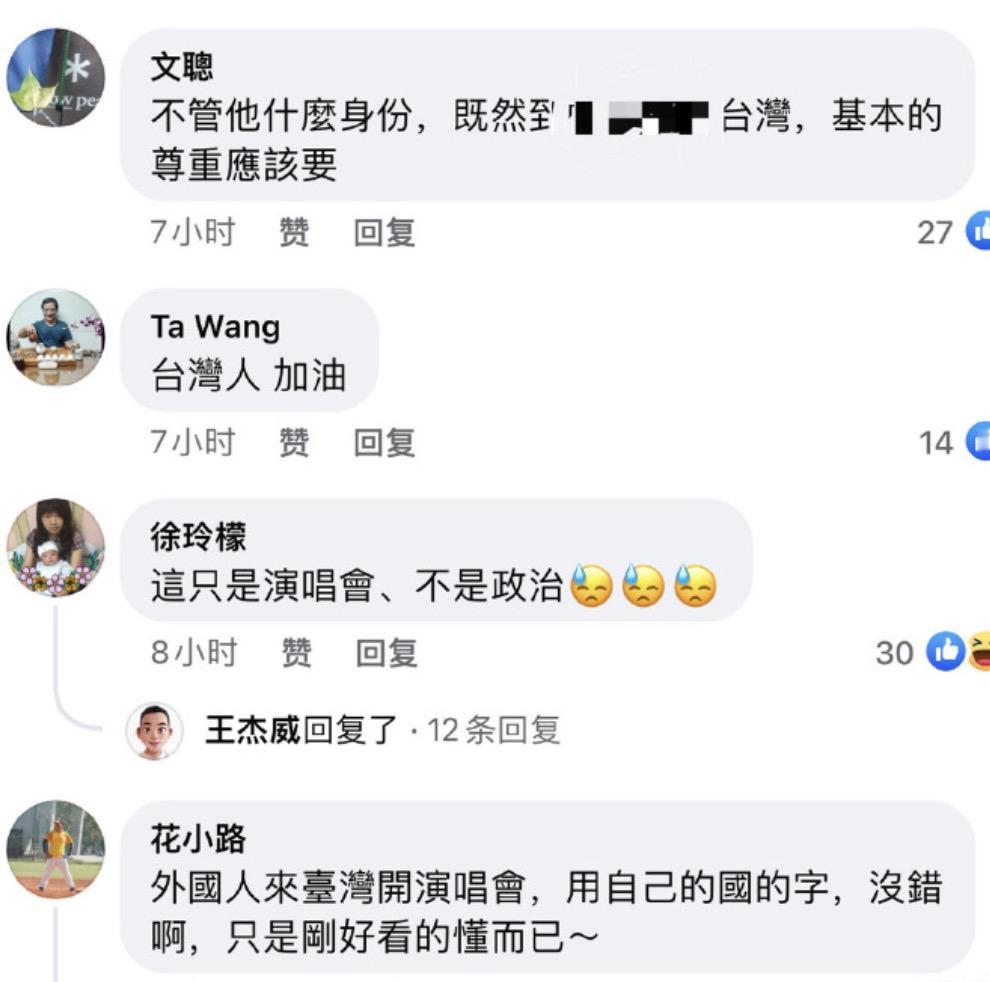The image size is (990, 982).
Task: Open 徐玲檬's profile avatar
Action: click(56, 548)
